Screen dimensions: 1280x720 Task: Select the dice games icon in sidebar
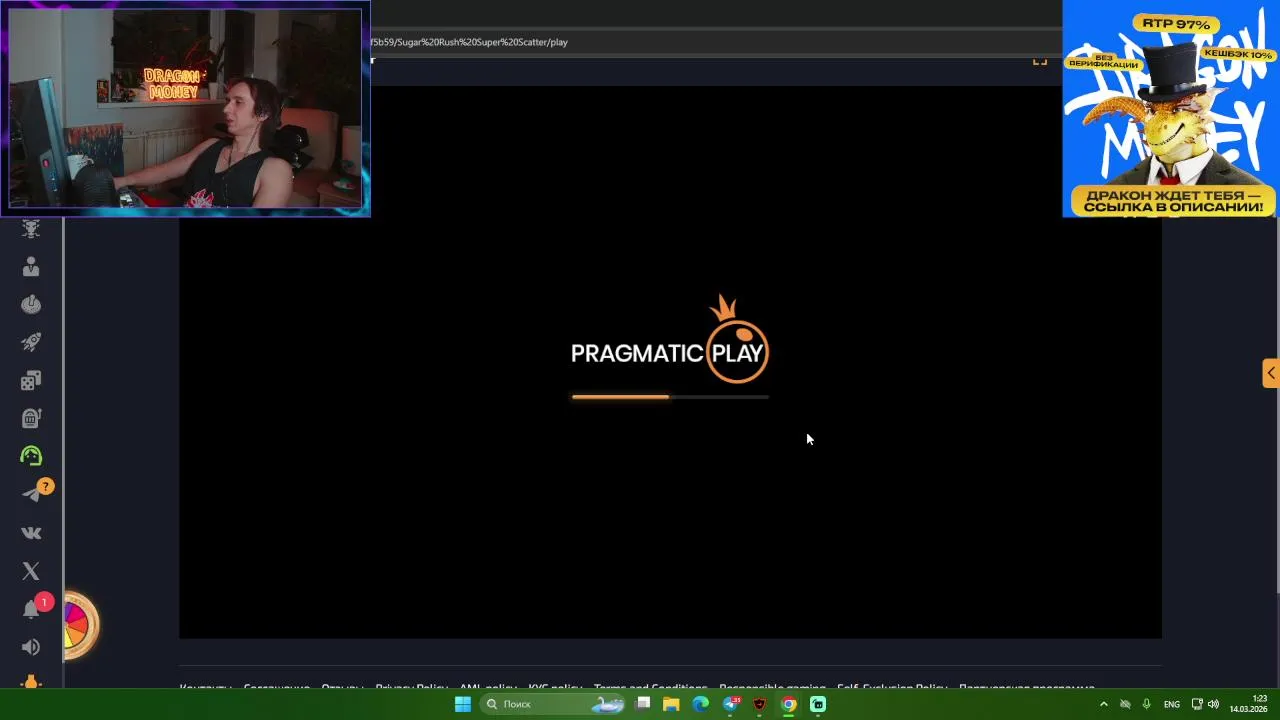31,380
